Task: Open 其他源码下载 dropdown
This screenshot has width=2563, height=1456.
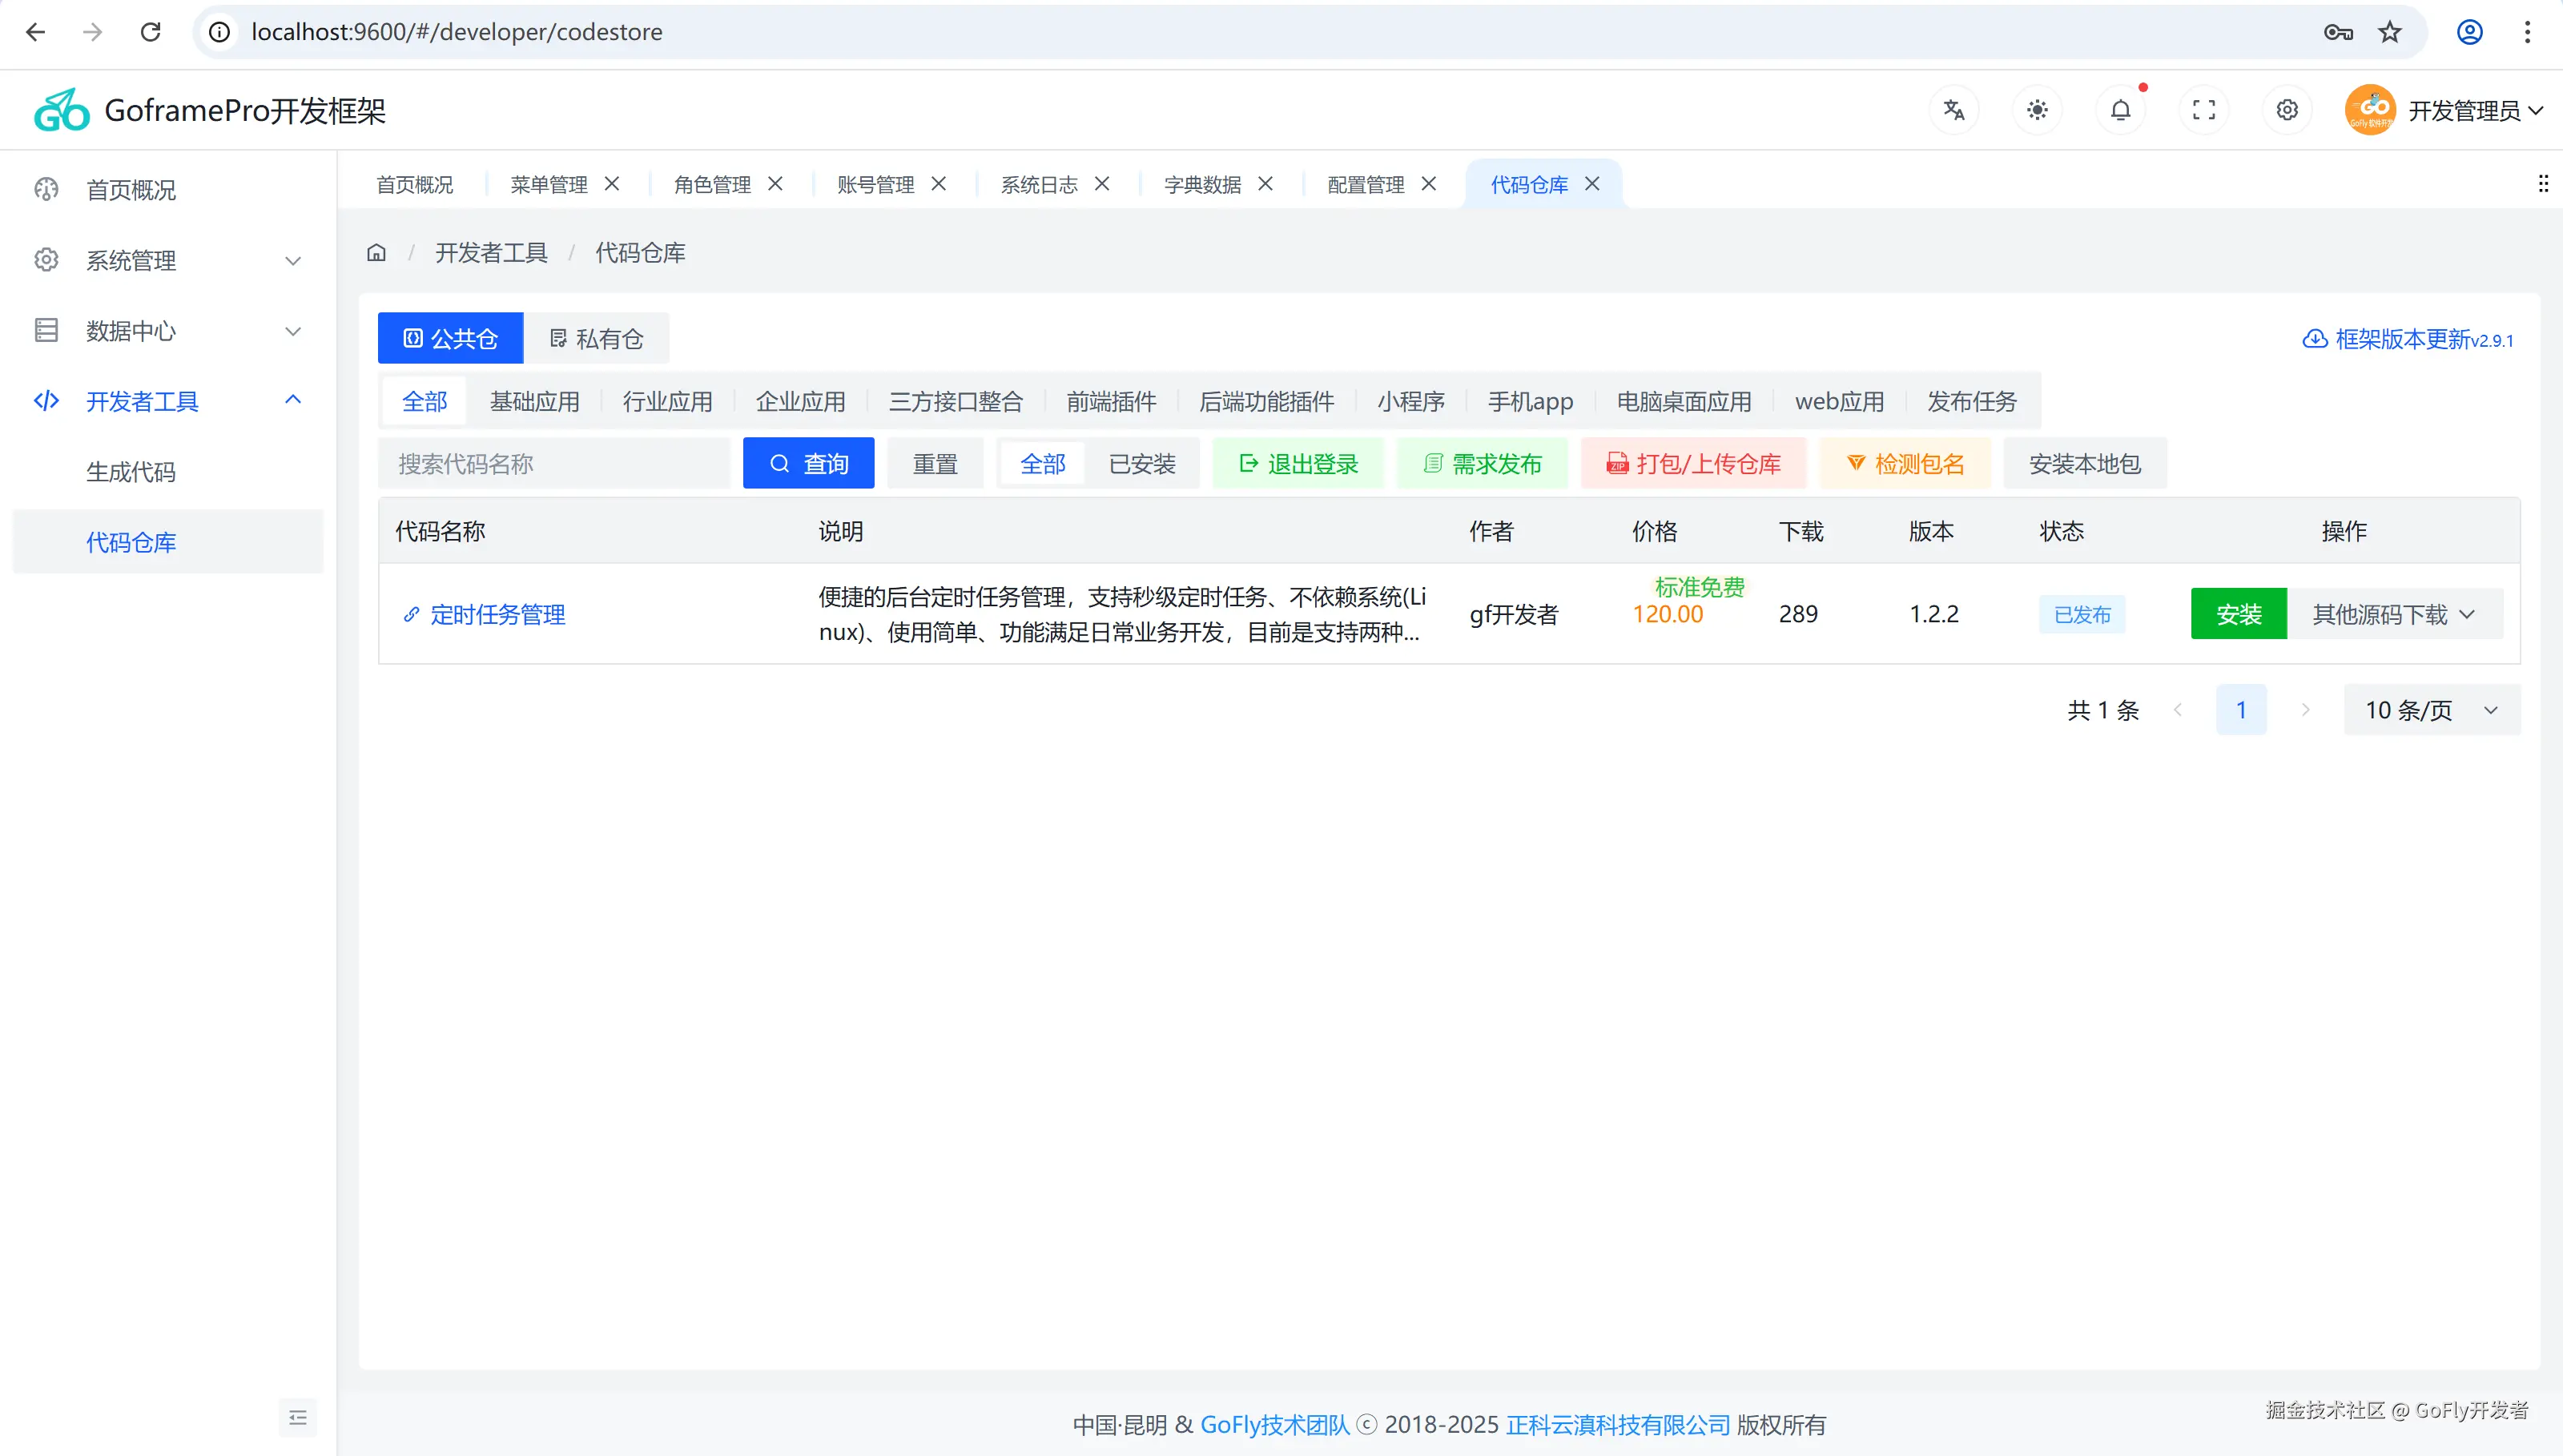Action: [2394, 614]
